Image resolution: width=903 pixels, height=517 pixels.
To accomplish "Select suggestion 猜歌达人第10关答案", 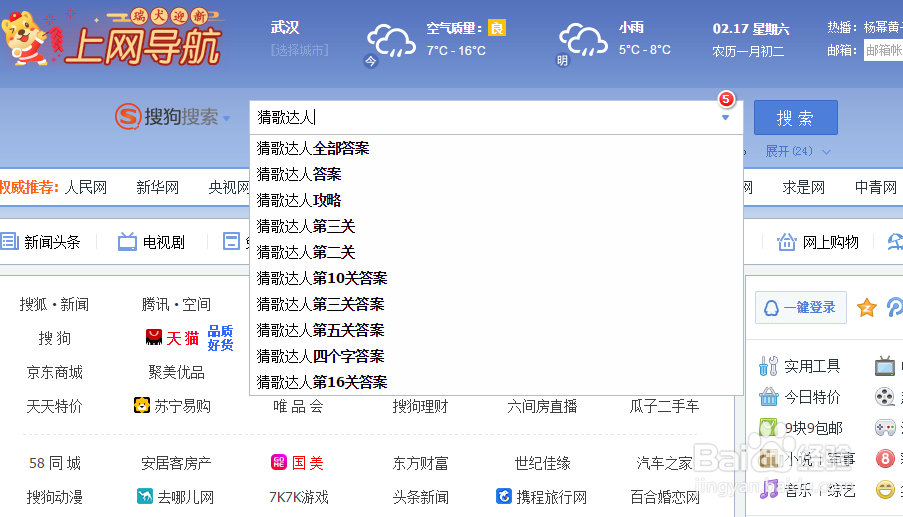I will pyautogui.click(x=496, y=278).
